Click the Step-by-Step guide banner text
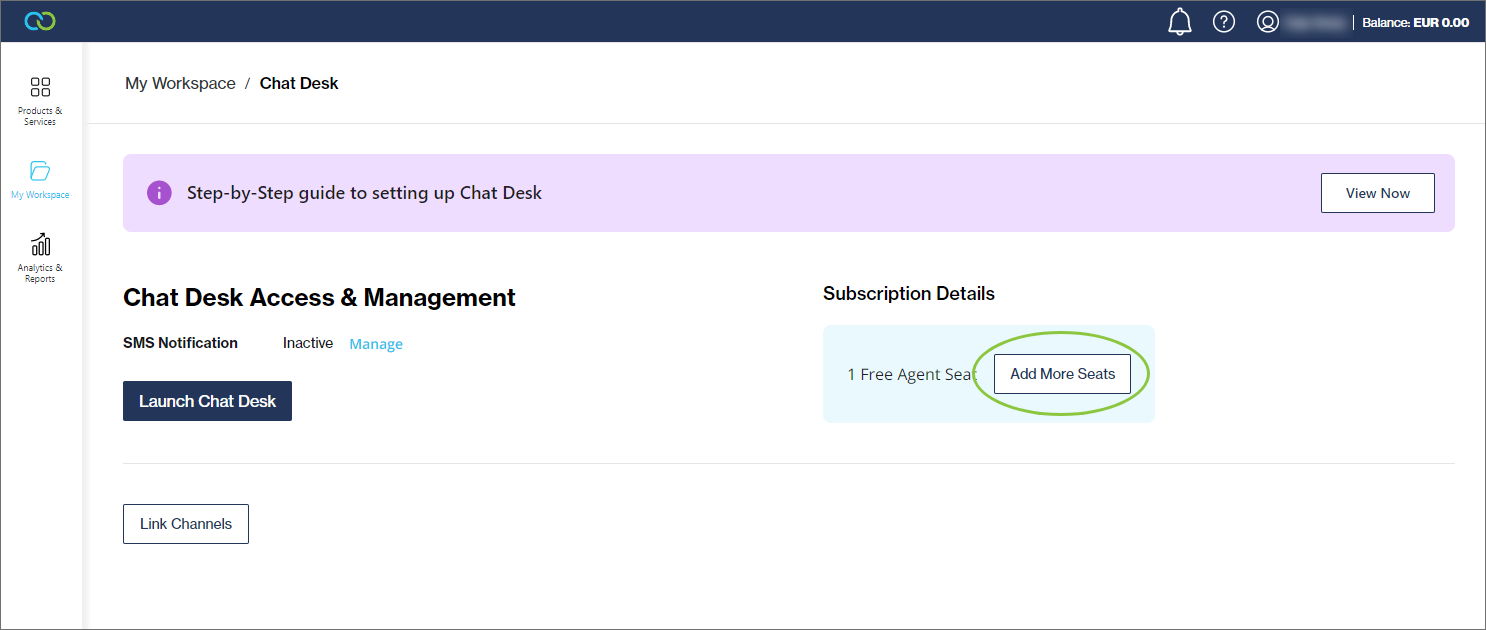This screenshot has height=630, width=1486. [364, 193]
